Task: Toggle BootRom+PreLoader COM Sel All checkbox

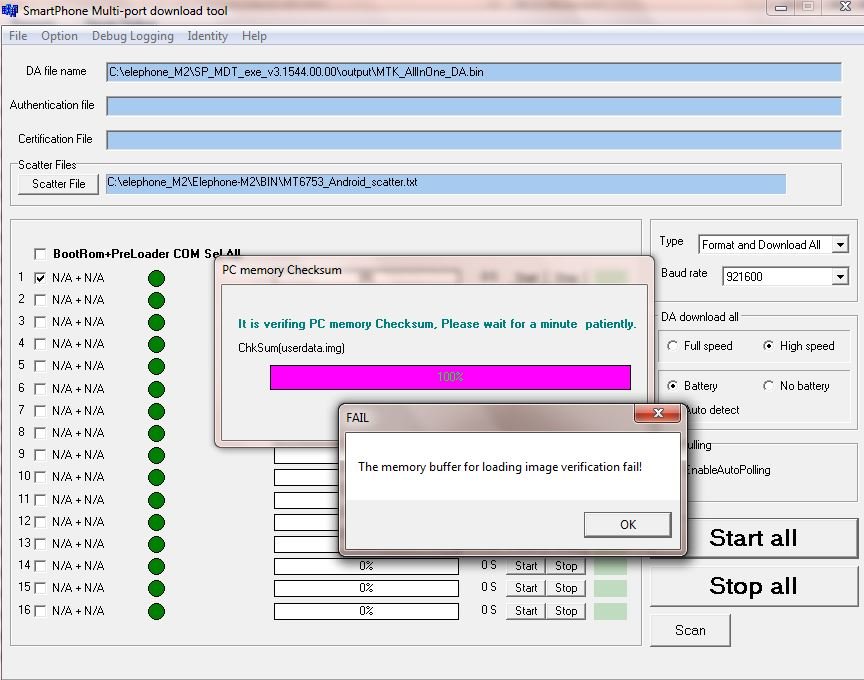Action: (x=40, y=253)
